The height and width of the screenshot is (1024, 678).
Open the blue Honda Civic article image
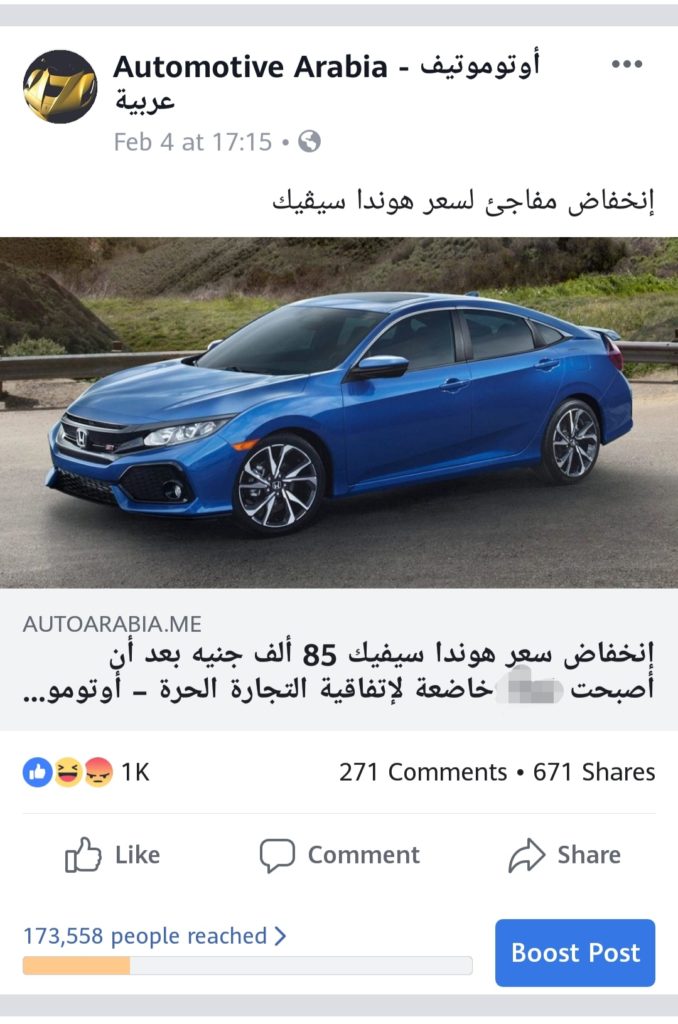point(339,413)
